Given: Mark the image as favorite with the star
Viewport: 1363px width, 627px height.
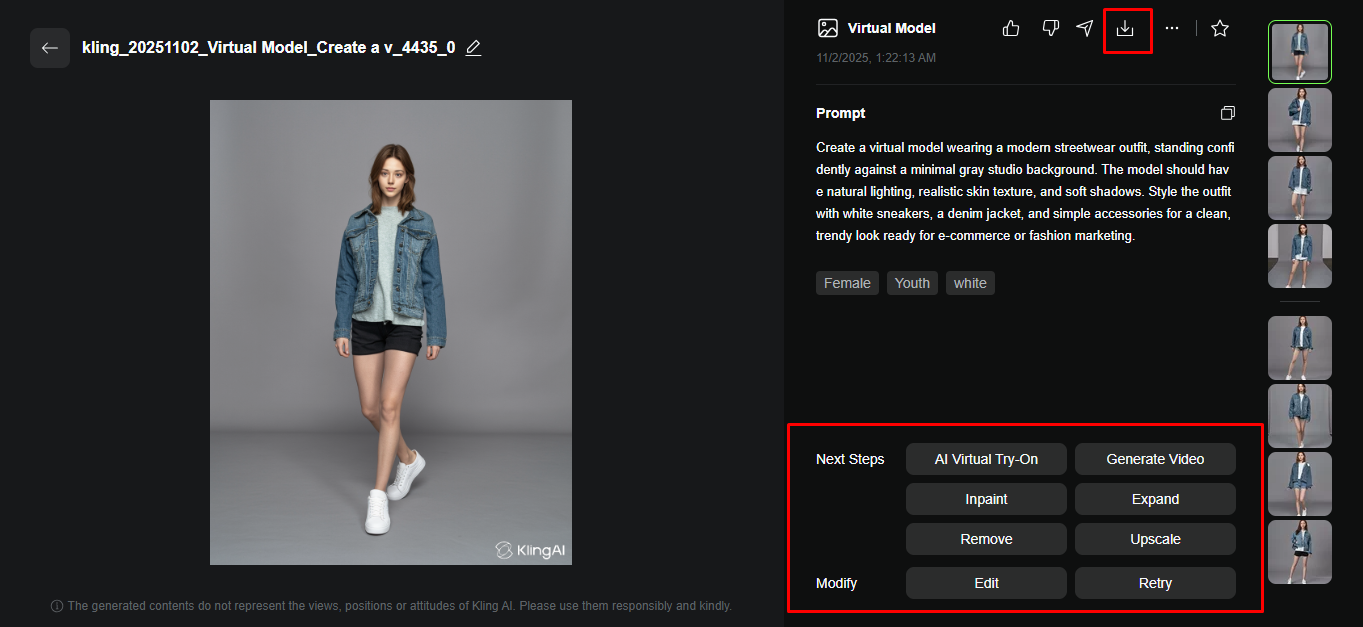Looking at the screenshot, I should 1220,28.
